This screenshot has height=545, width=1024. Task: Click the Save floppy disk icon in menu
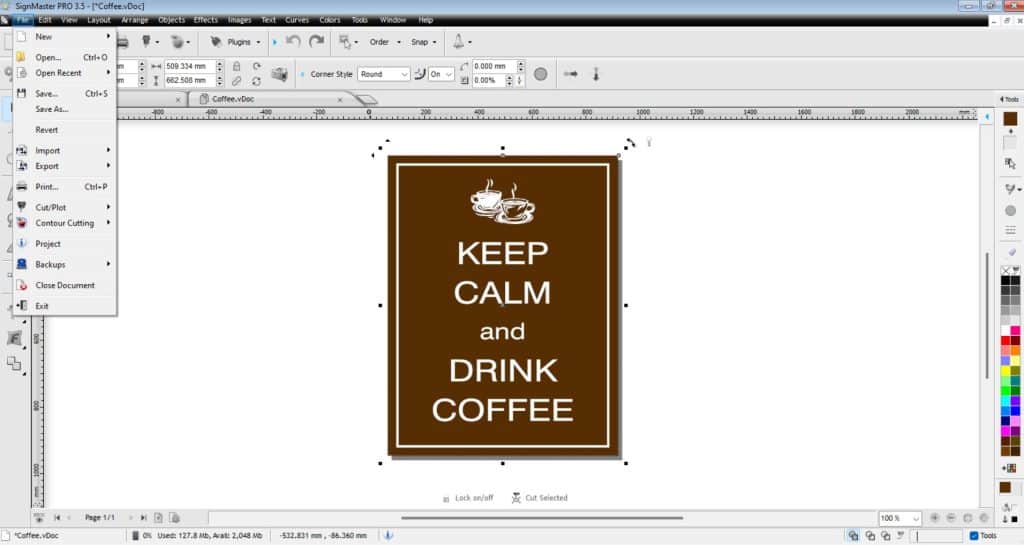(x=22, y=93)
